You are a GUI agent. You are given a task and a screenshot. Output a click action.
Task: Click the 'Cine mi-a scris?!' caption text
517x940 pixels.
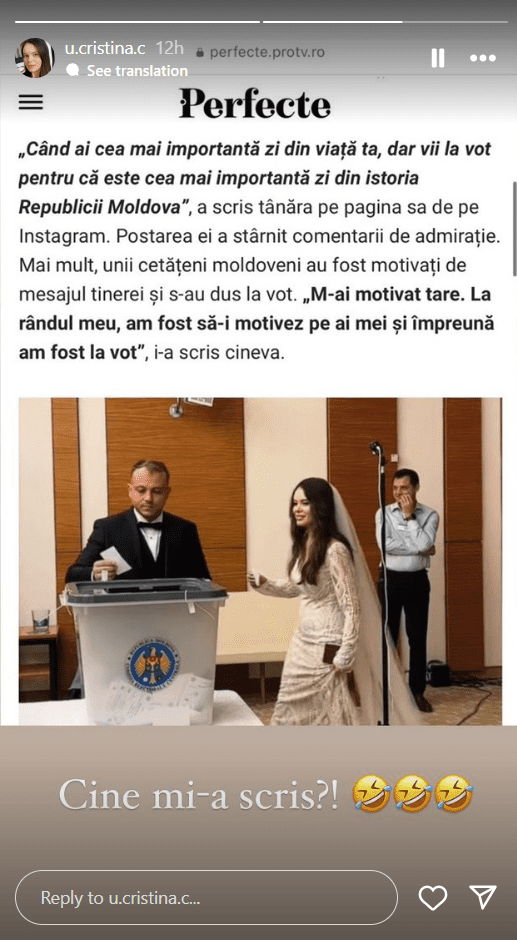point(202,796)
